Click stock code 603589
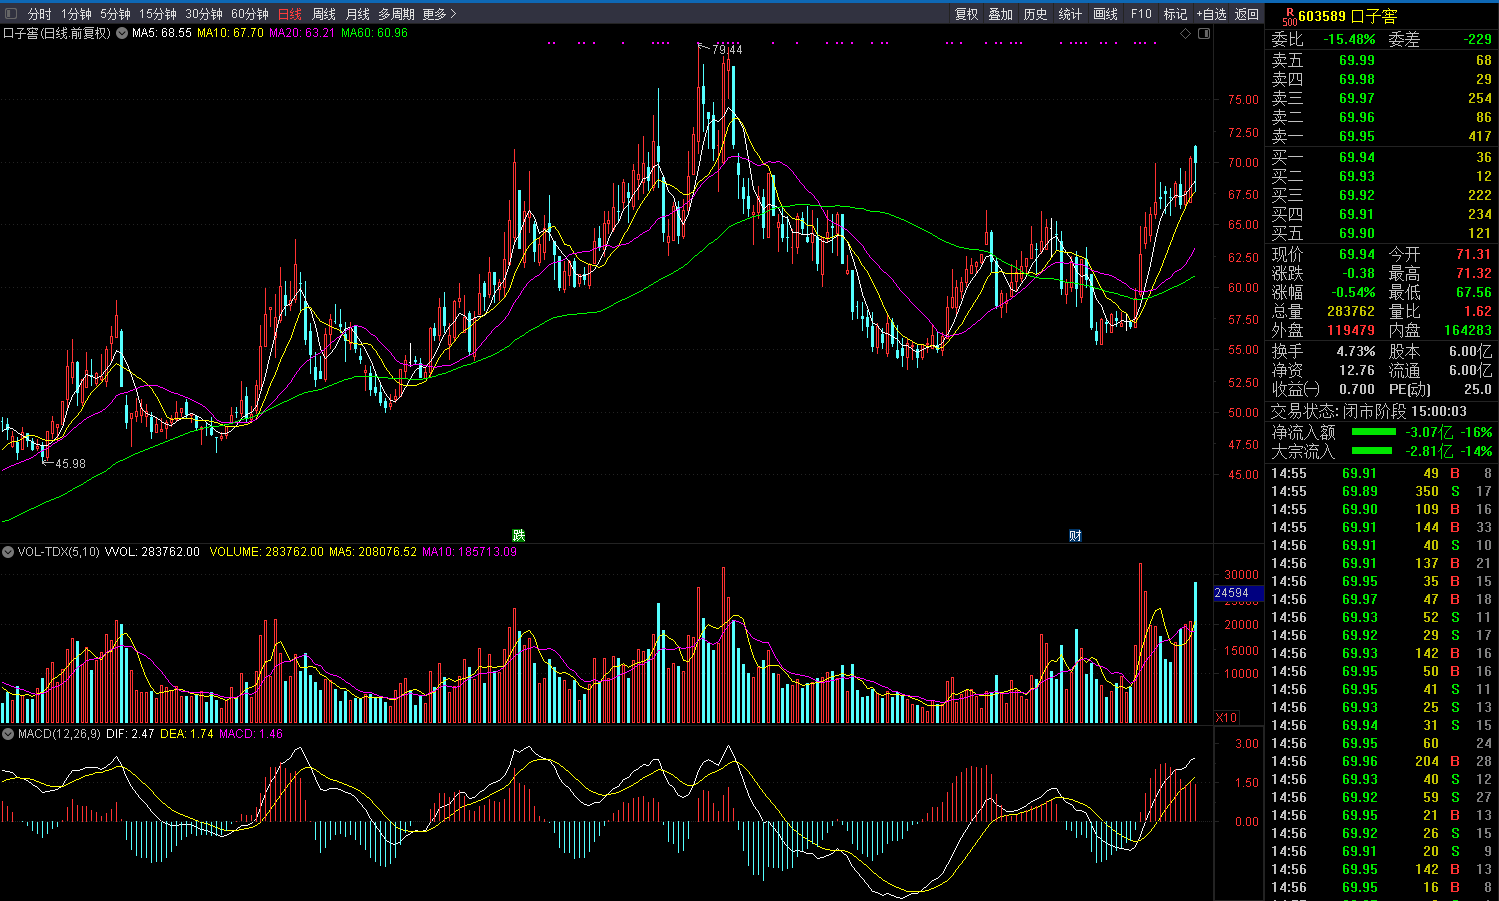Viewport: 1499px width, 901px height. pos(1322,16)
